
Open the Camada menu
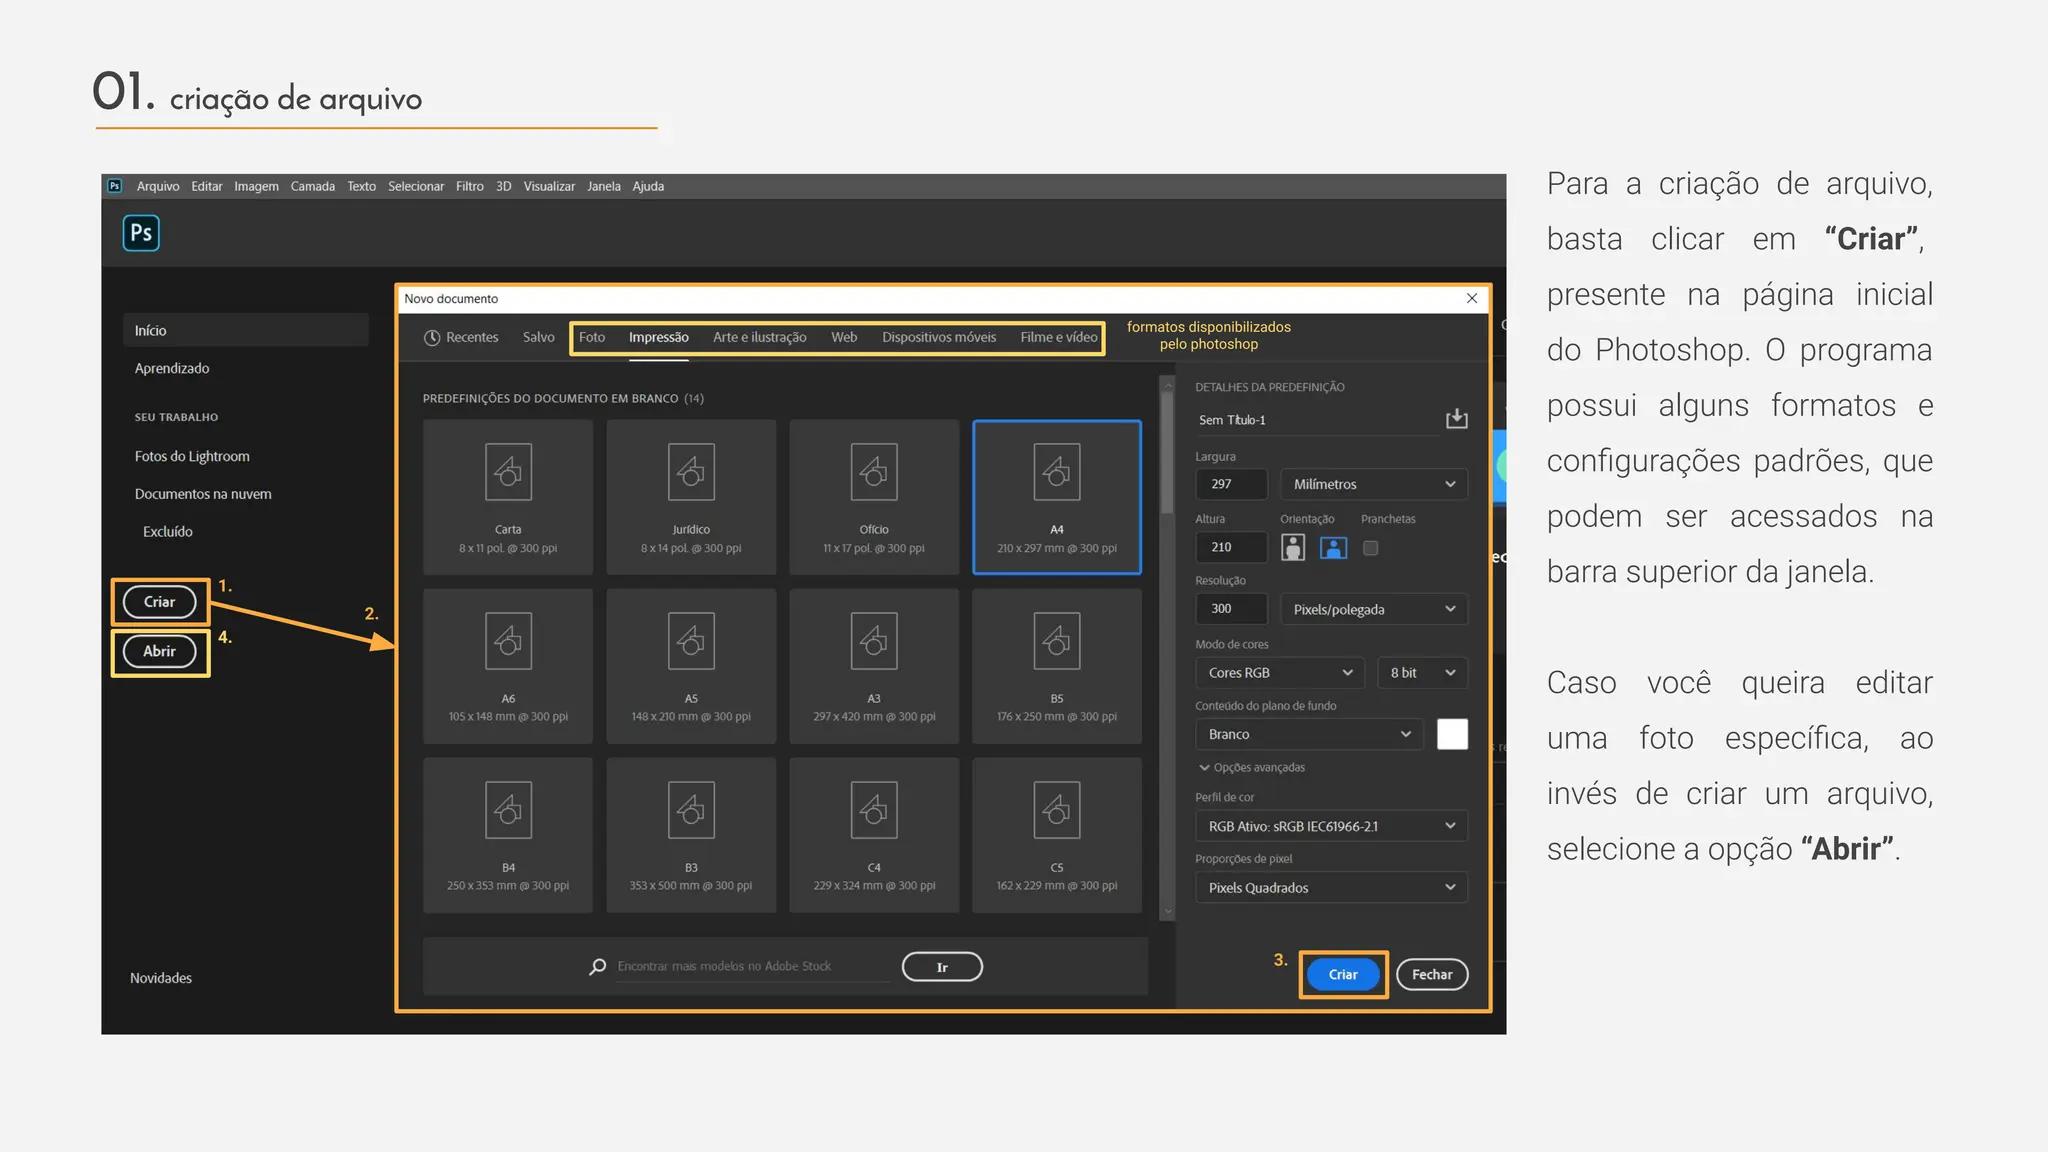pyautogui.click(x=312, y=186)
